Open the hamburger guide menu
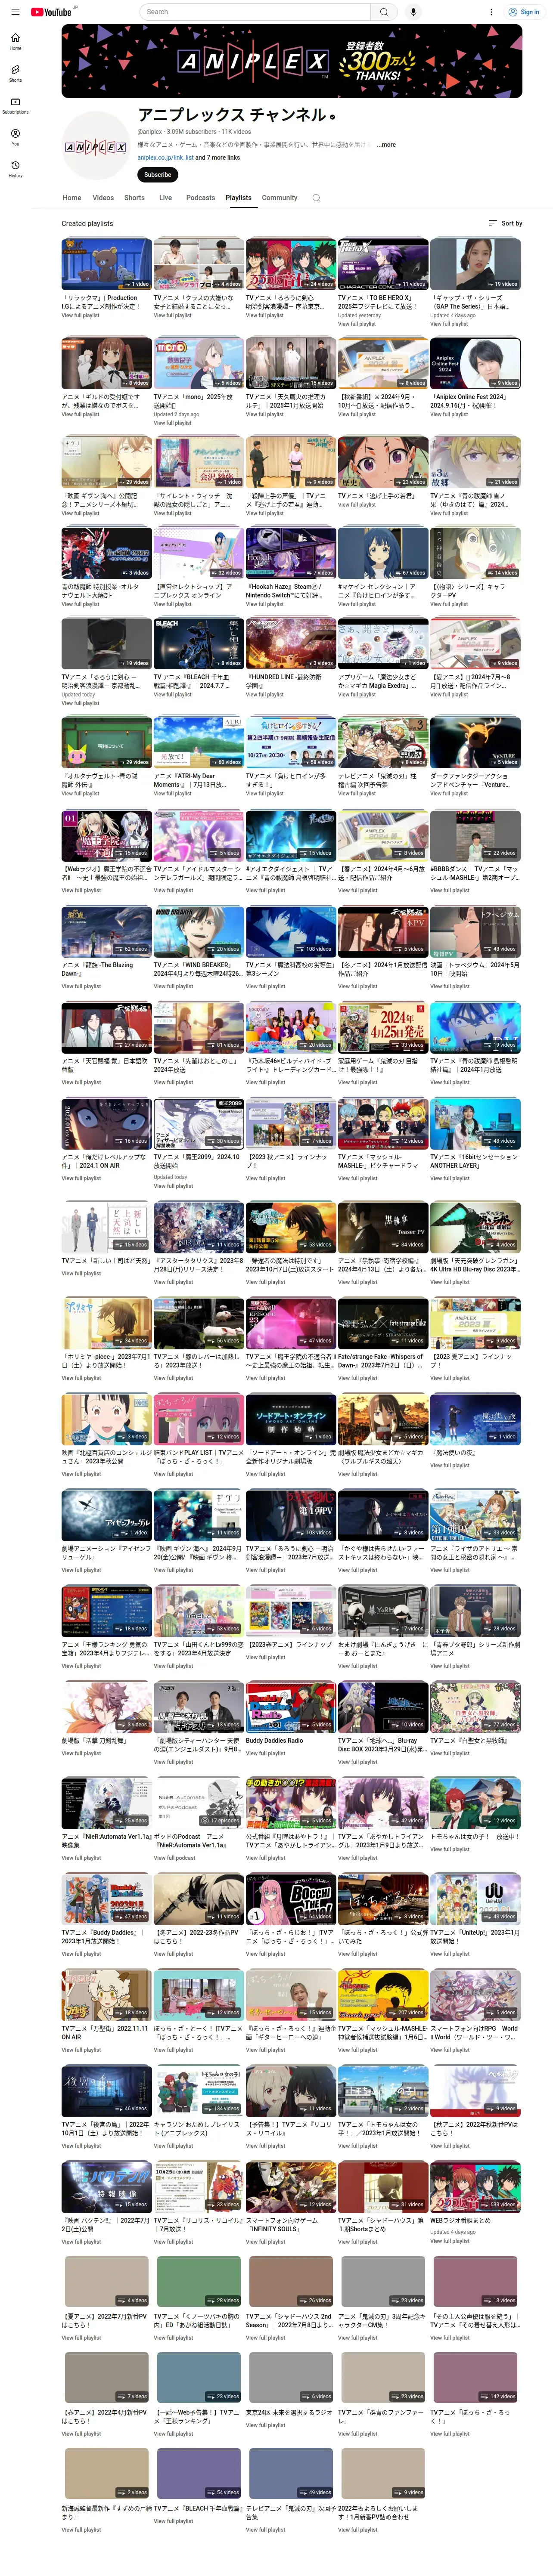553x2576 pixels. coord(15,12)
